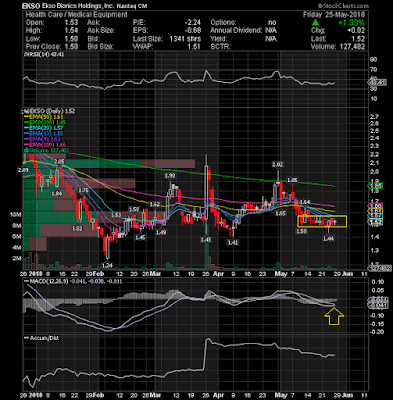
Task: Select the pink EMA(100) legend entry
Action: click(x=45, y=145)
